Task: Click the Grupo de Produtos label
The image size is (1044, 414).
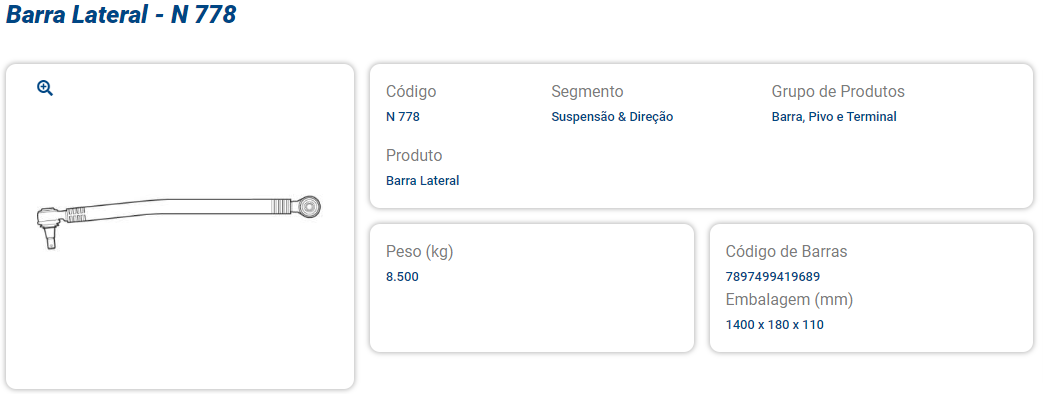Action: [x=838, y=92]
